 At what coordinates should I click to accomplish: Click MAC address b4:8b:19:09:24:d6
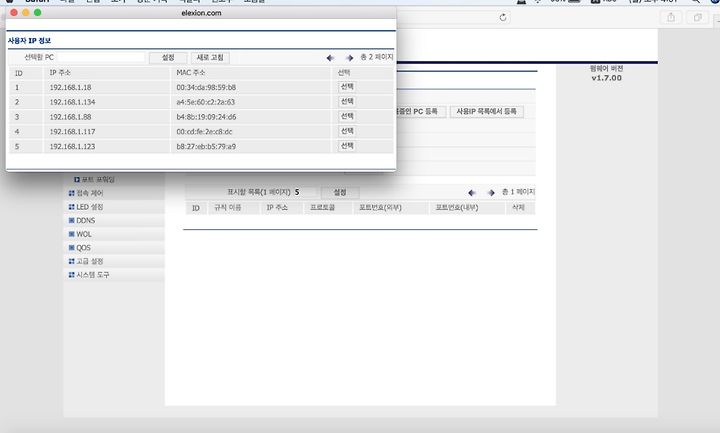click(206, 117)
